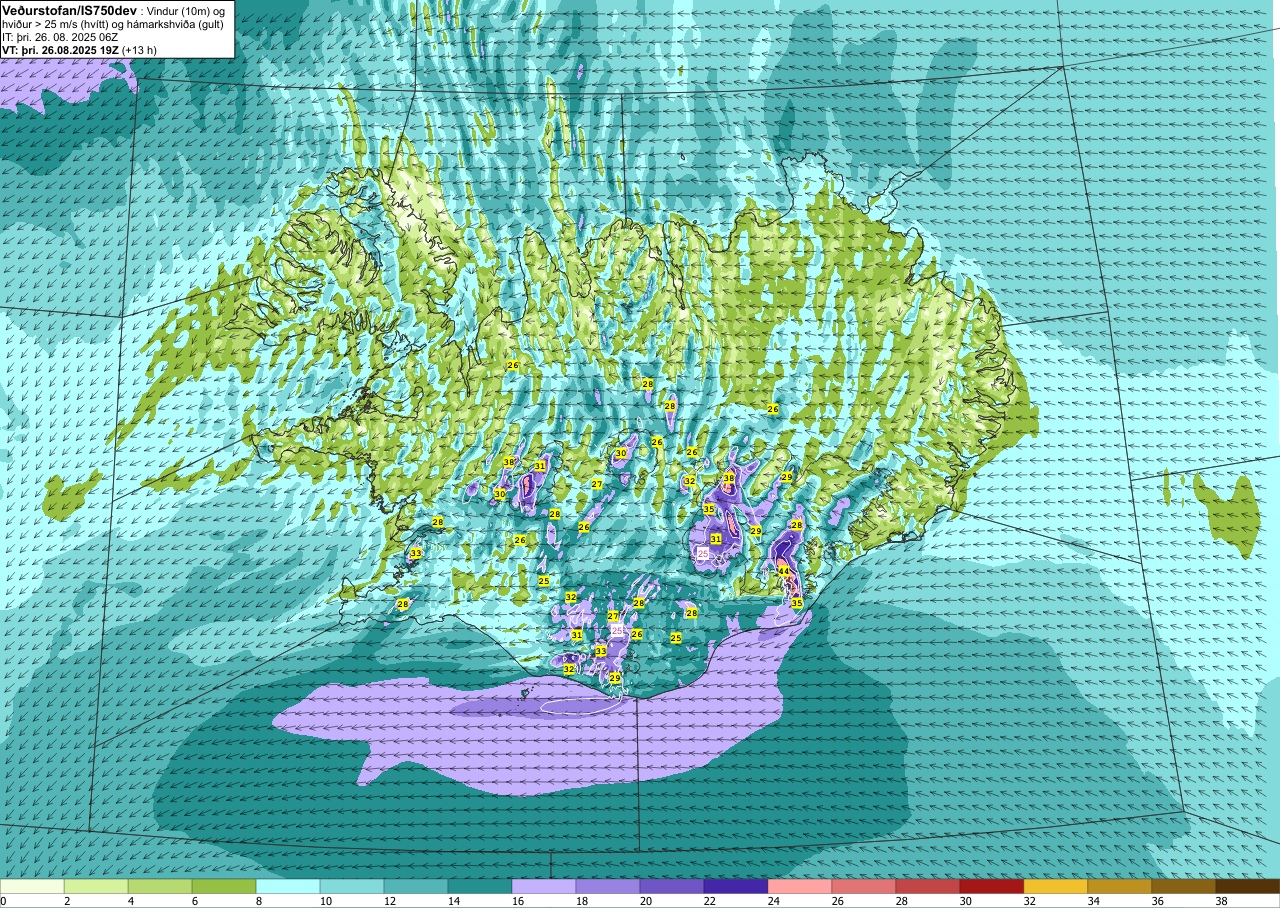Click the 32–34 m/s golden yellow swatch

(x=1056, y=886)
